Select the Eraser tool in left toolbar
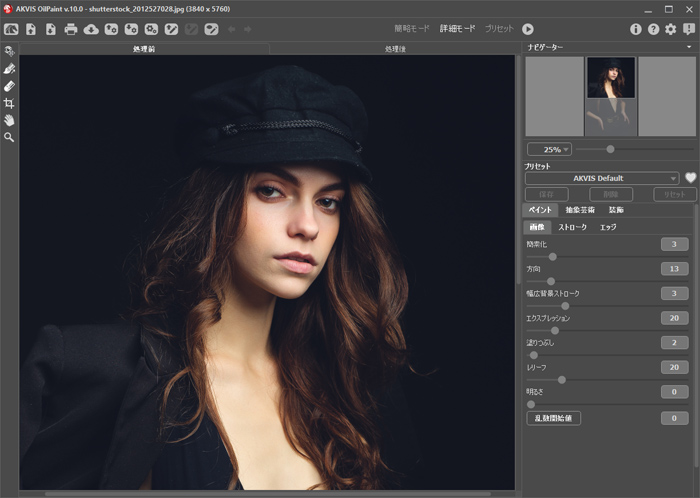The height and width of the screenshot is (498, 700). click(x=9, y=86)
